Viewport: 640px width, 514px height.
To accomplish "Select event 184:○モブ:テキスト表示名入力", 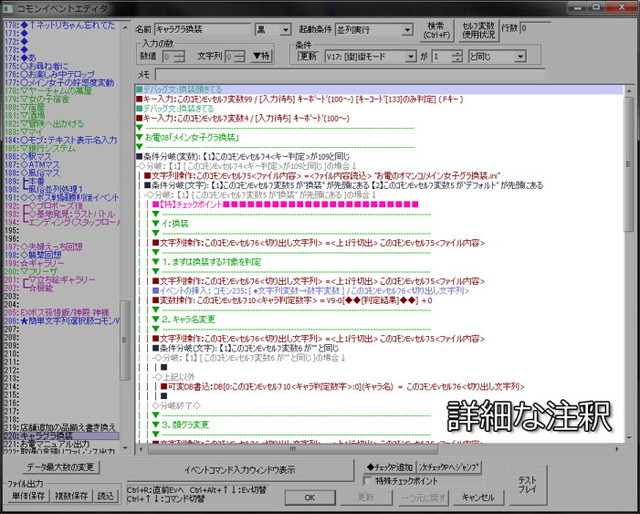I will pos(61,140).
